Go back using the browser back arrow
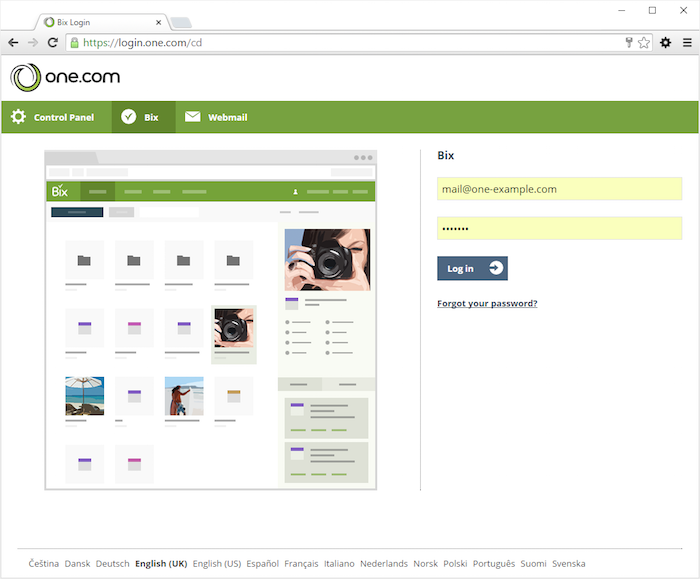Screen dimensions: 700x579 [x=13, y=42]
